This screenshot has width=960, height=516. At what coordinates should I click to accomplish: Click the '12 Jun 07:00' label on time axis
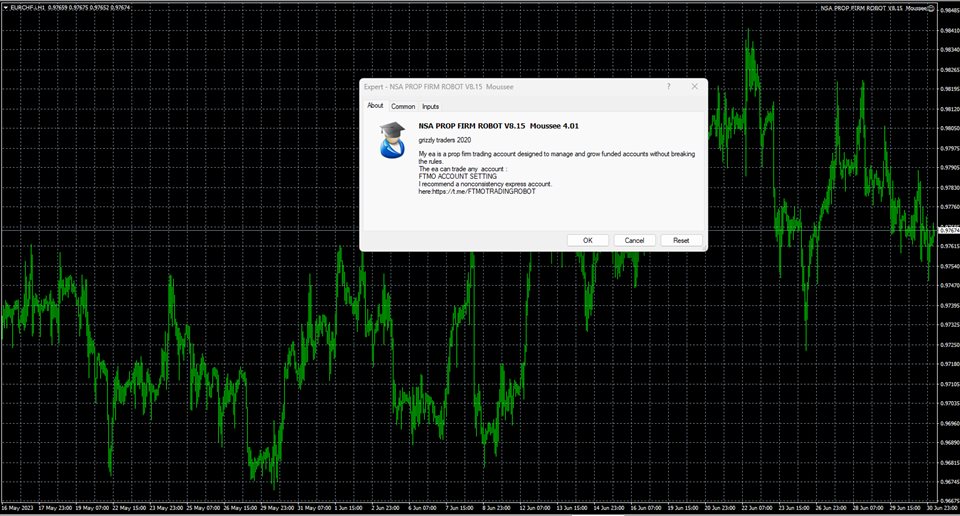536,507
